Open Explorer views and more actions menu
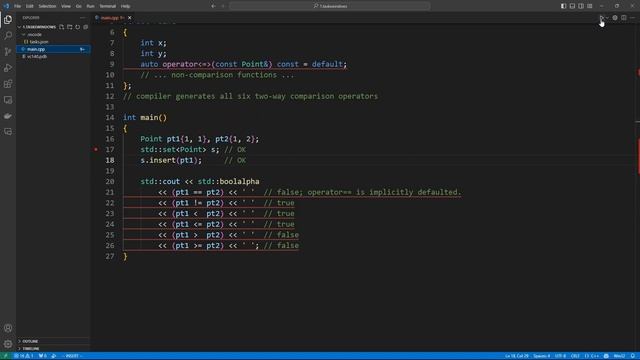 pos(83,18)
